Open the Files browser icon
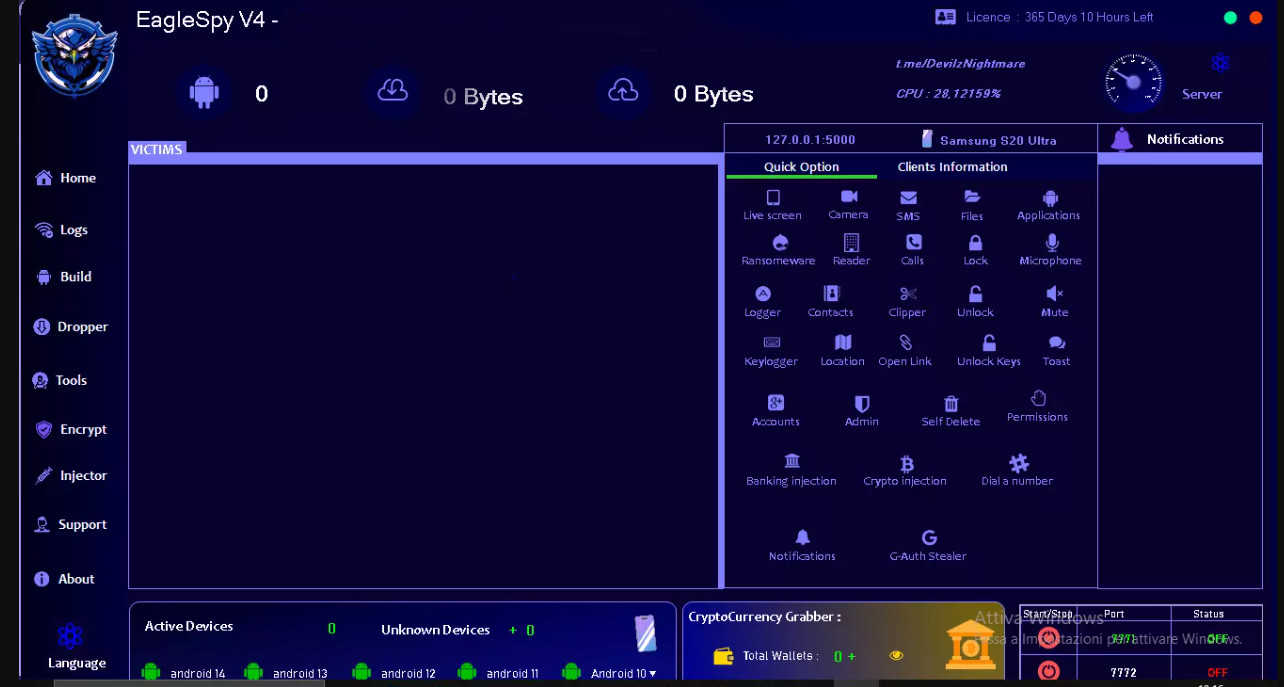 (972, 197)
